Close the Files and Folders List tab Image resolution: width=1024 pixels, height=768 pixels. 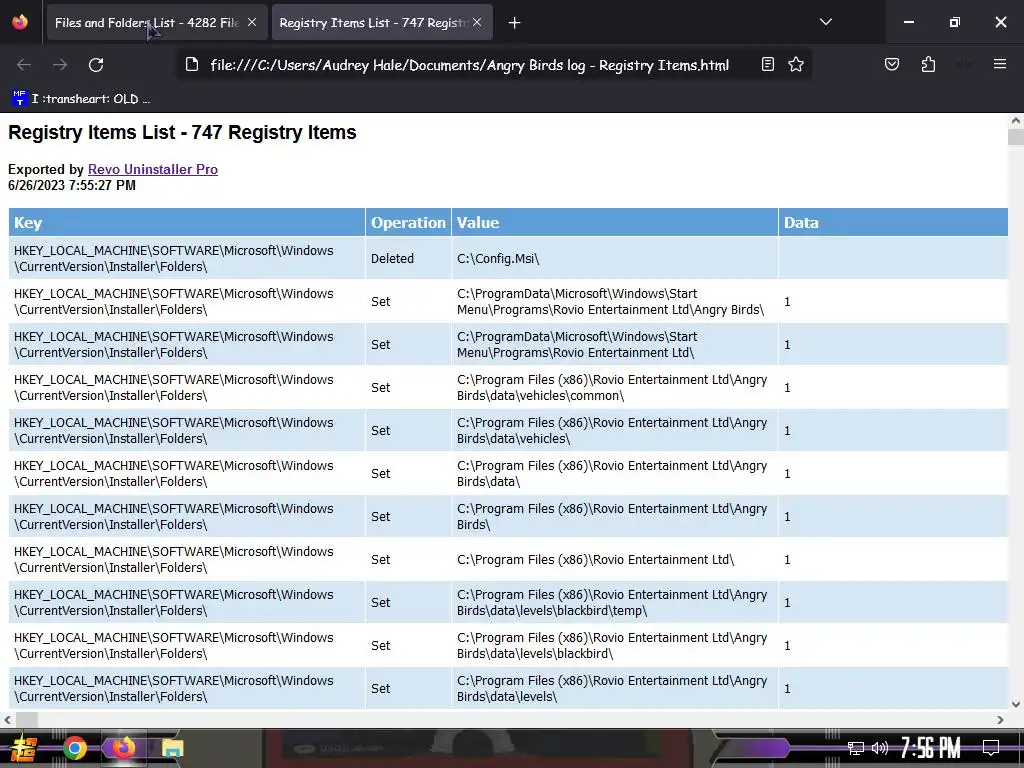coord(252,22)
